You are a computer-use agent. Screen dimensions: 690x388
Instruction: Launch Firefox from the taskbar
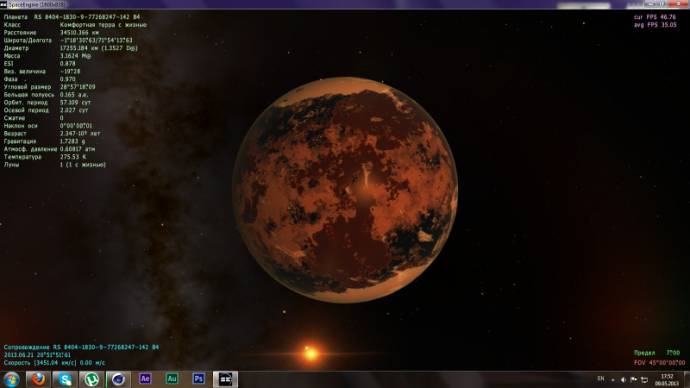click(38, 379)
